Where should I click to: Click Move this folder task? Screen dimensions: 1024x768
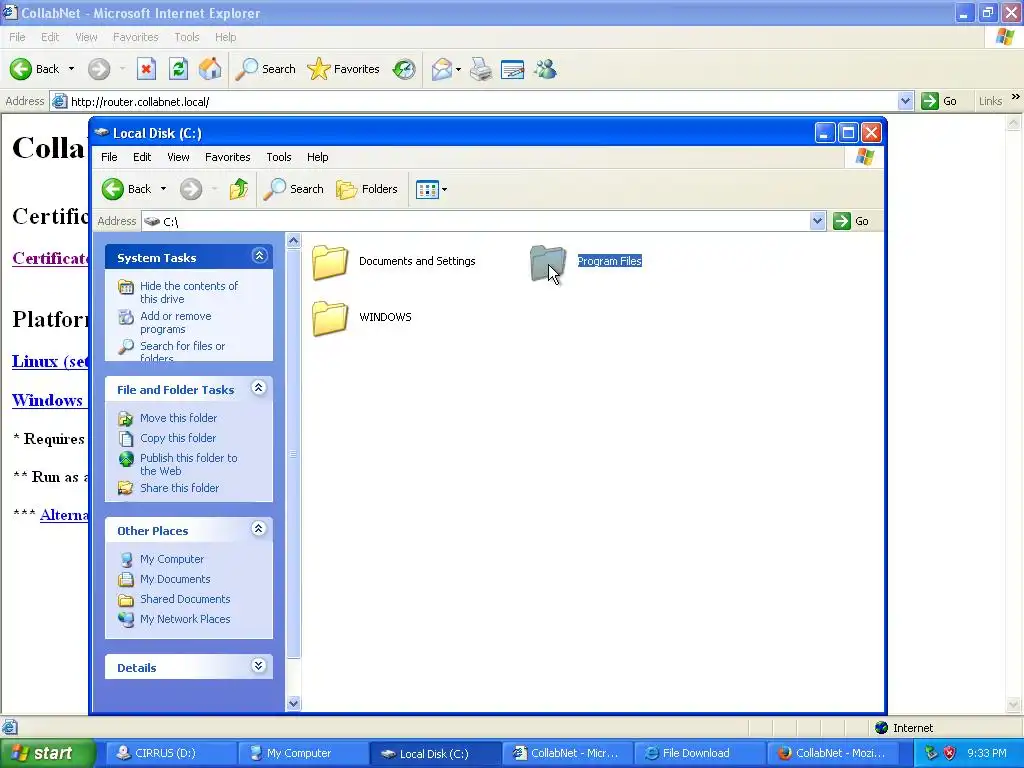[178, 418]
